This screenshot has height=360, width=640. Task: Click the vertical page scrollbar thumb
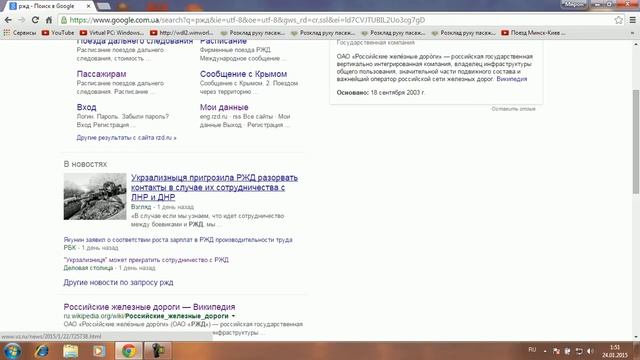[x=636, y=141]
